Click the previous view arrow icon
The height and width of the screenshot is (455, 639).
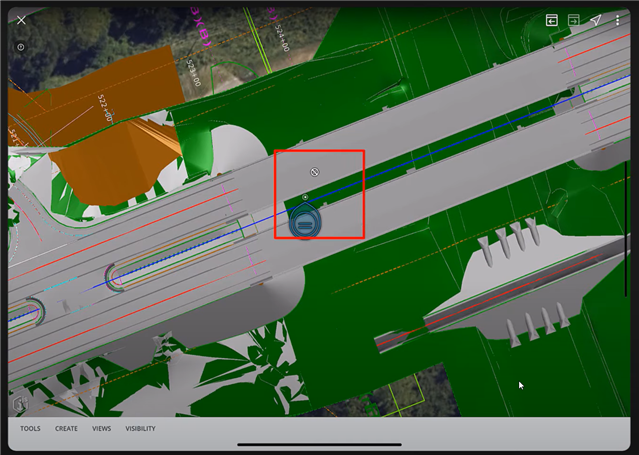[551, 20]
